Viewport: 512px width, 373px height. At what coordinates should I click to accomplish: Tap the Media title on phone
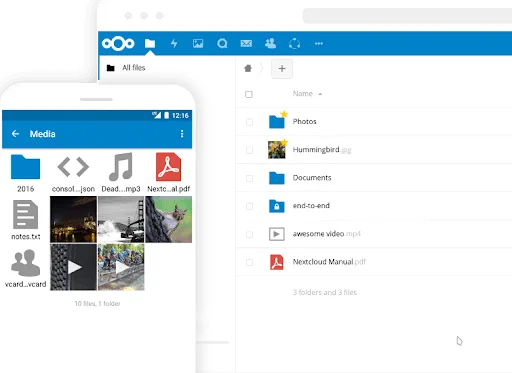coord(42,134)
